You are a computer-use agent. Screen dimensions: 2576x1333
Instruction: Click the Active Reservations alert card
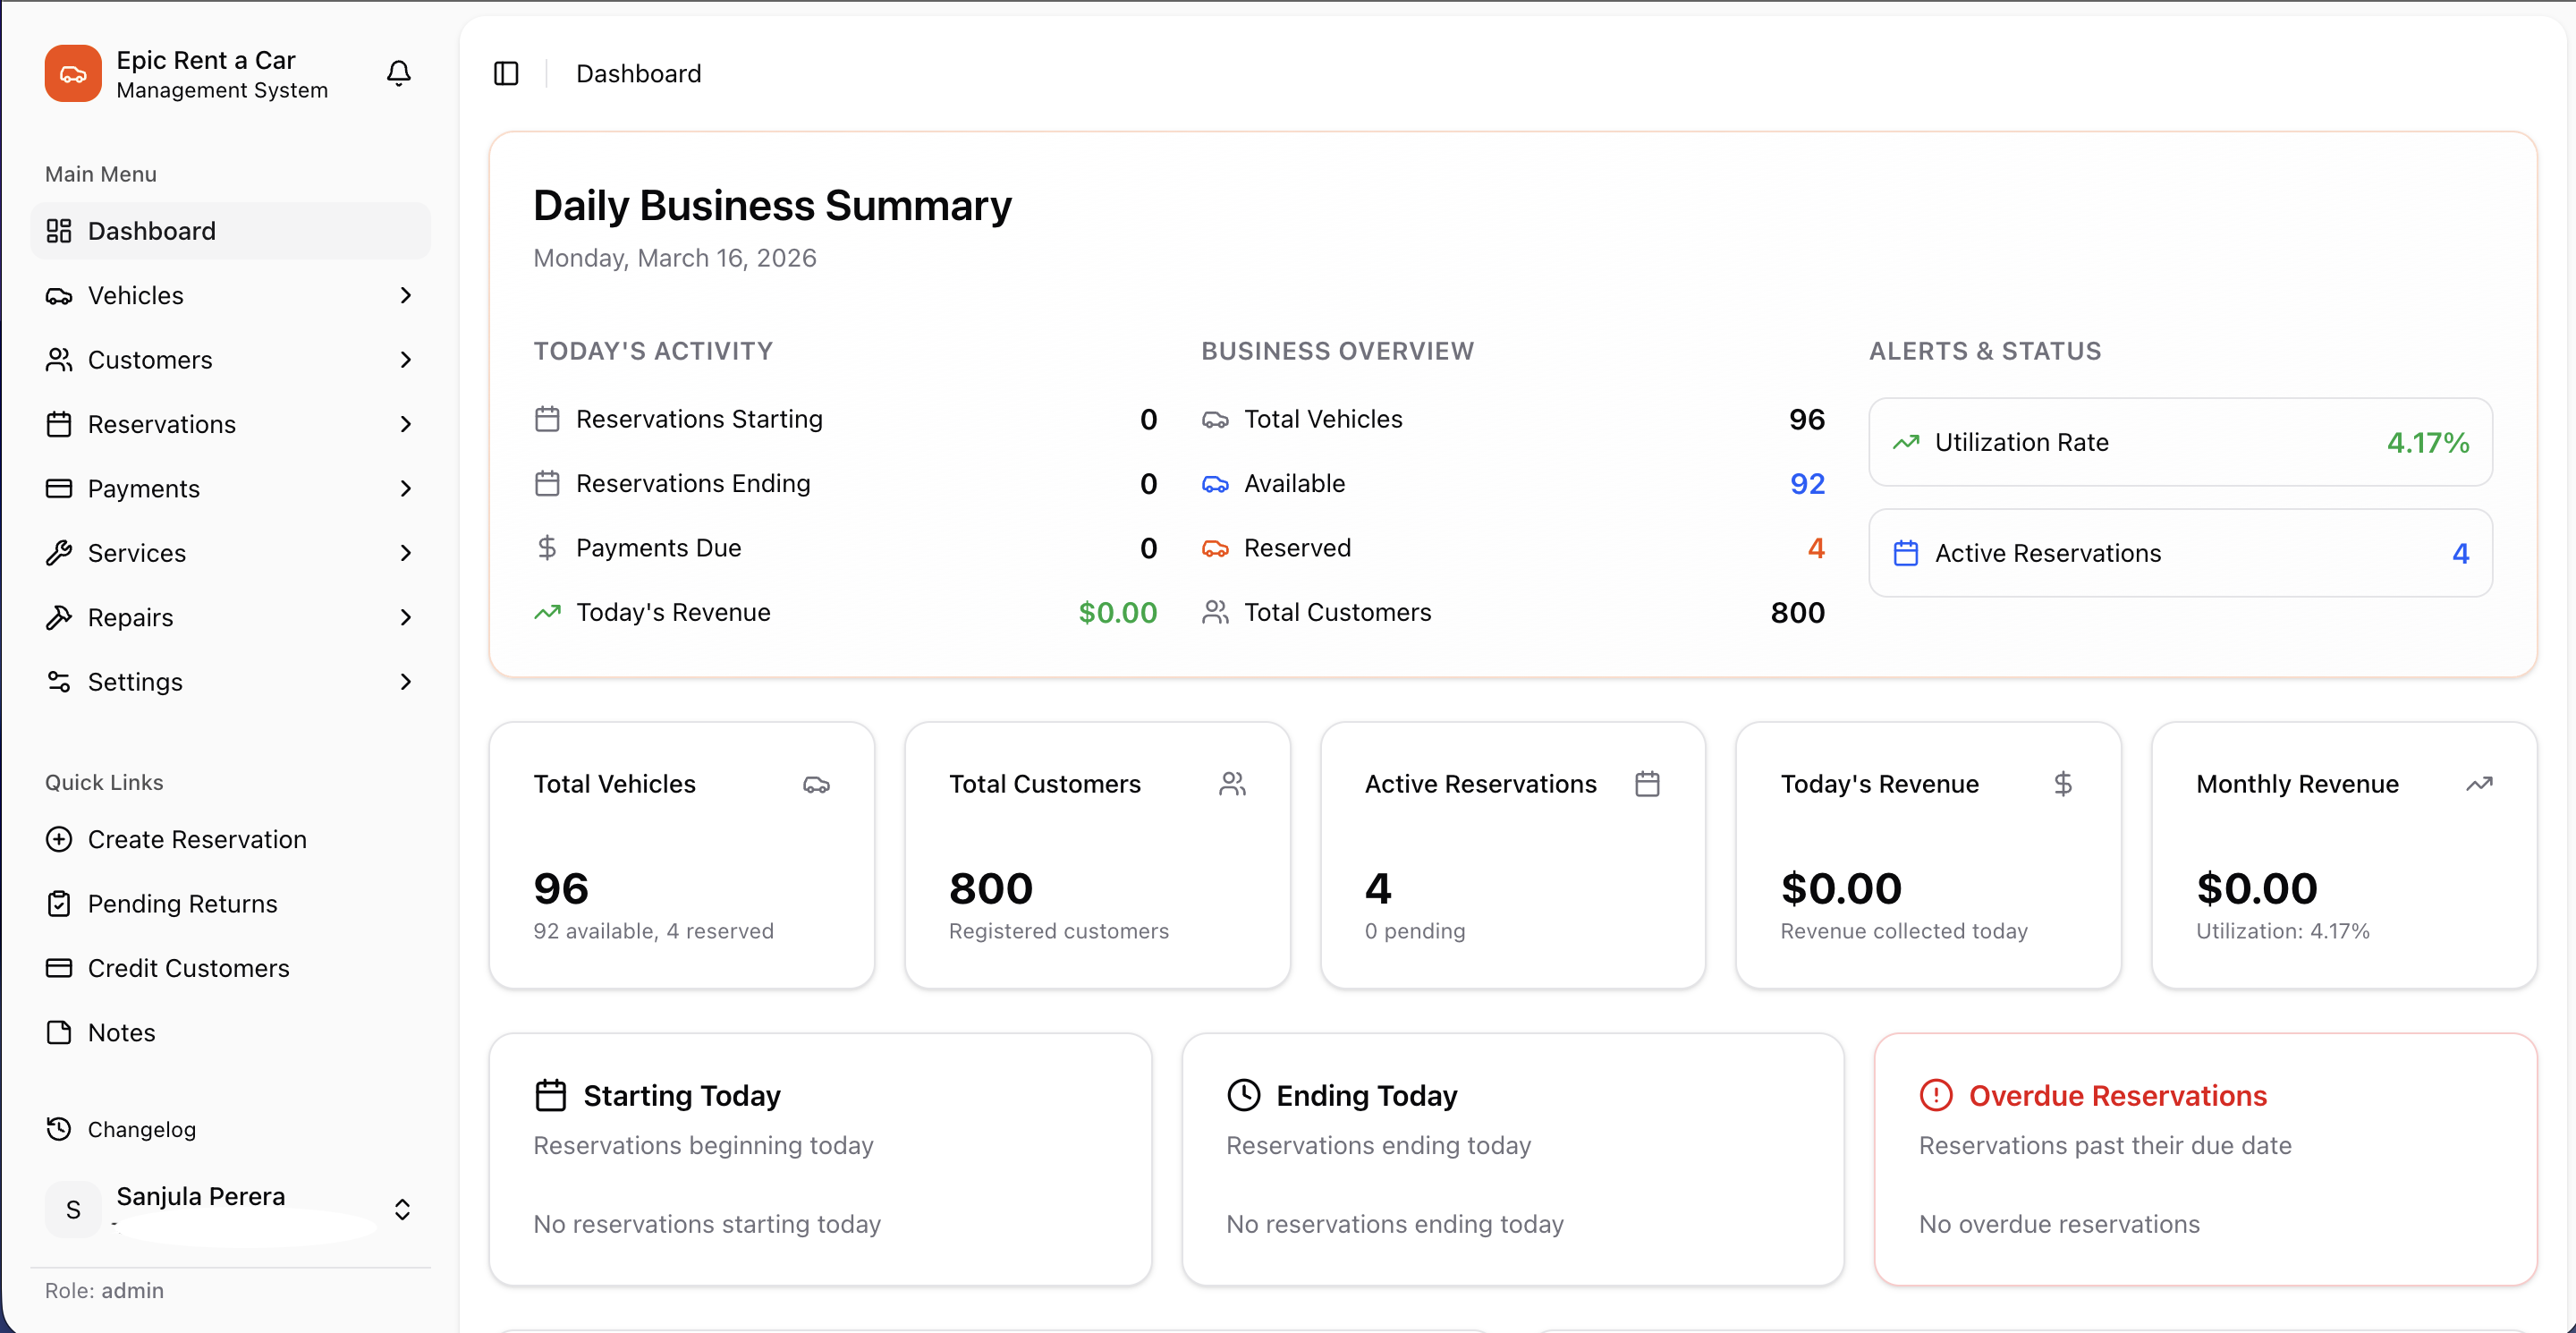pos(2180,553)
